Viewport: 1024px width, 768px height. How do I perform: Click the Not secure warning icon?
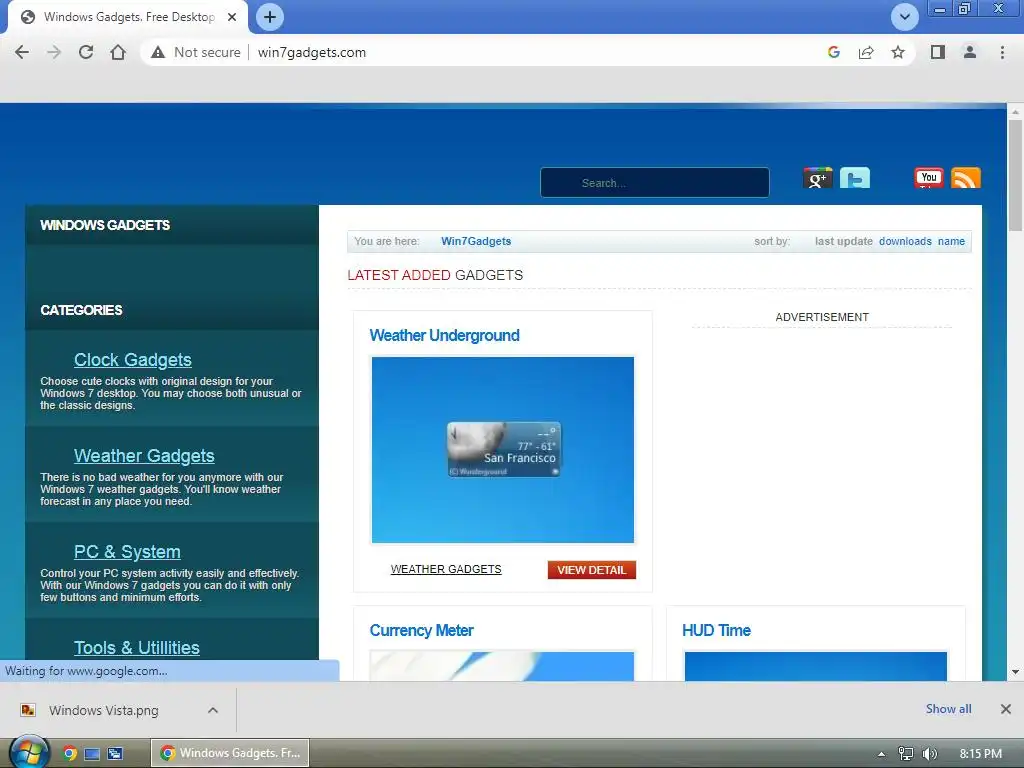158,52
